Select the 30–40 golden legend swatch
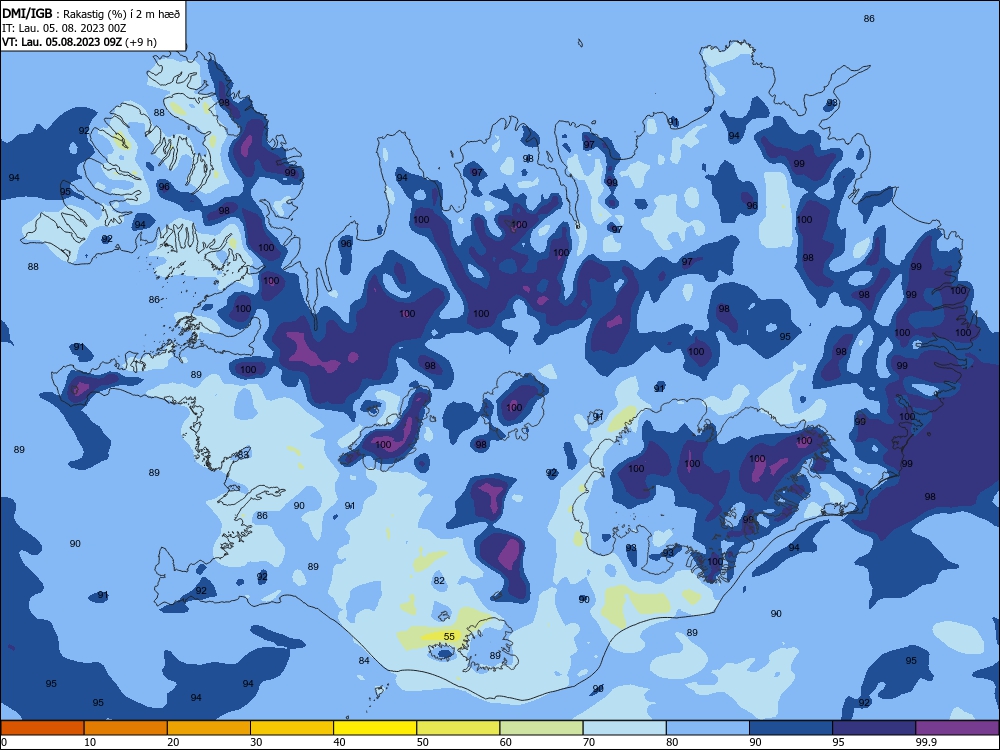The image size is (1000, 750). pyautogui.click(x=292, y=728)
